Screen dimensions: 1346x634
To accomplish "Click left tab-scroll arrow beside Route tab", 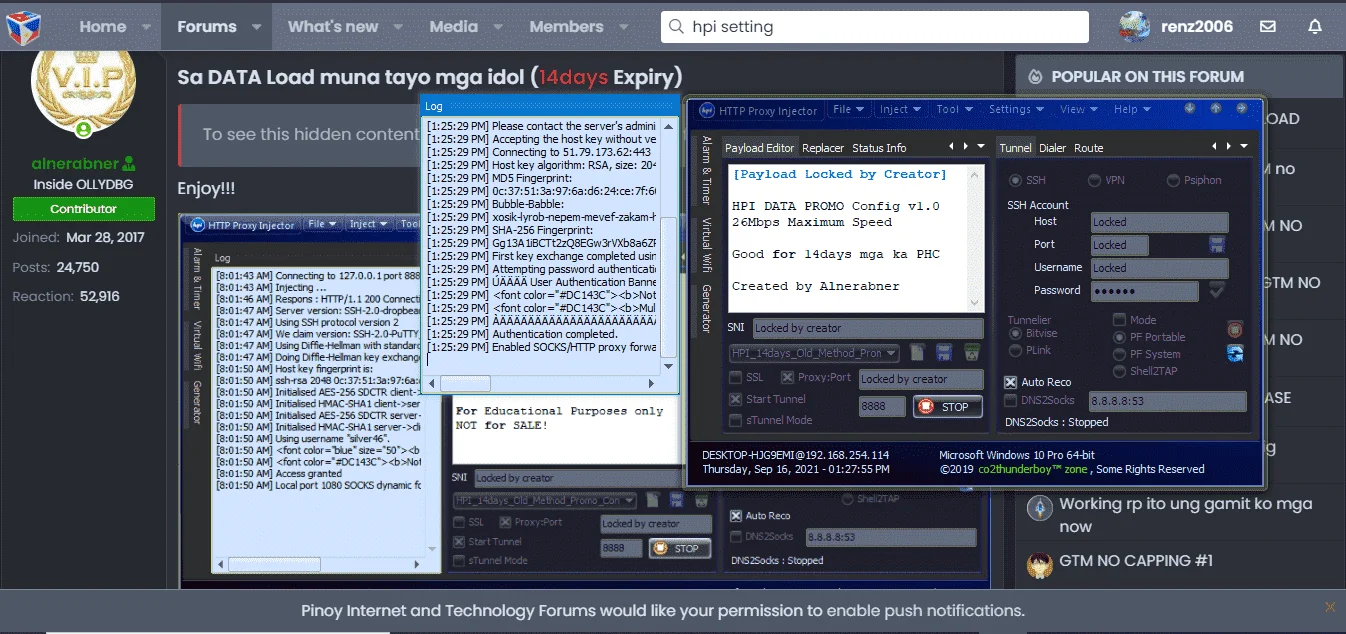I will coord(1215,147).
